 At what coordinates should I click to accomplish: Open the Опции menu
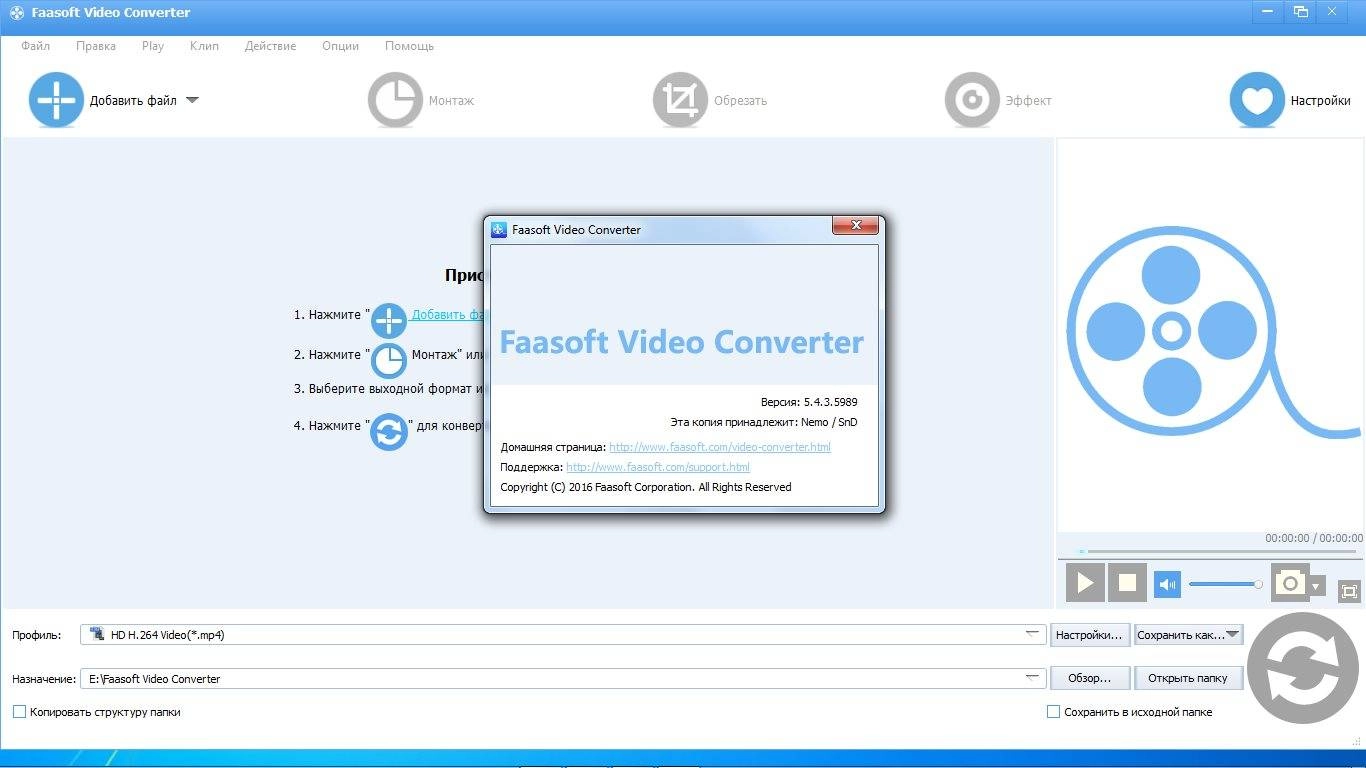tap(340, 46)
